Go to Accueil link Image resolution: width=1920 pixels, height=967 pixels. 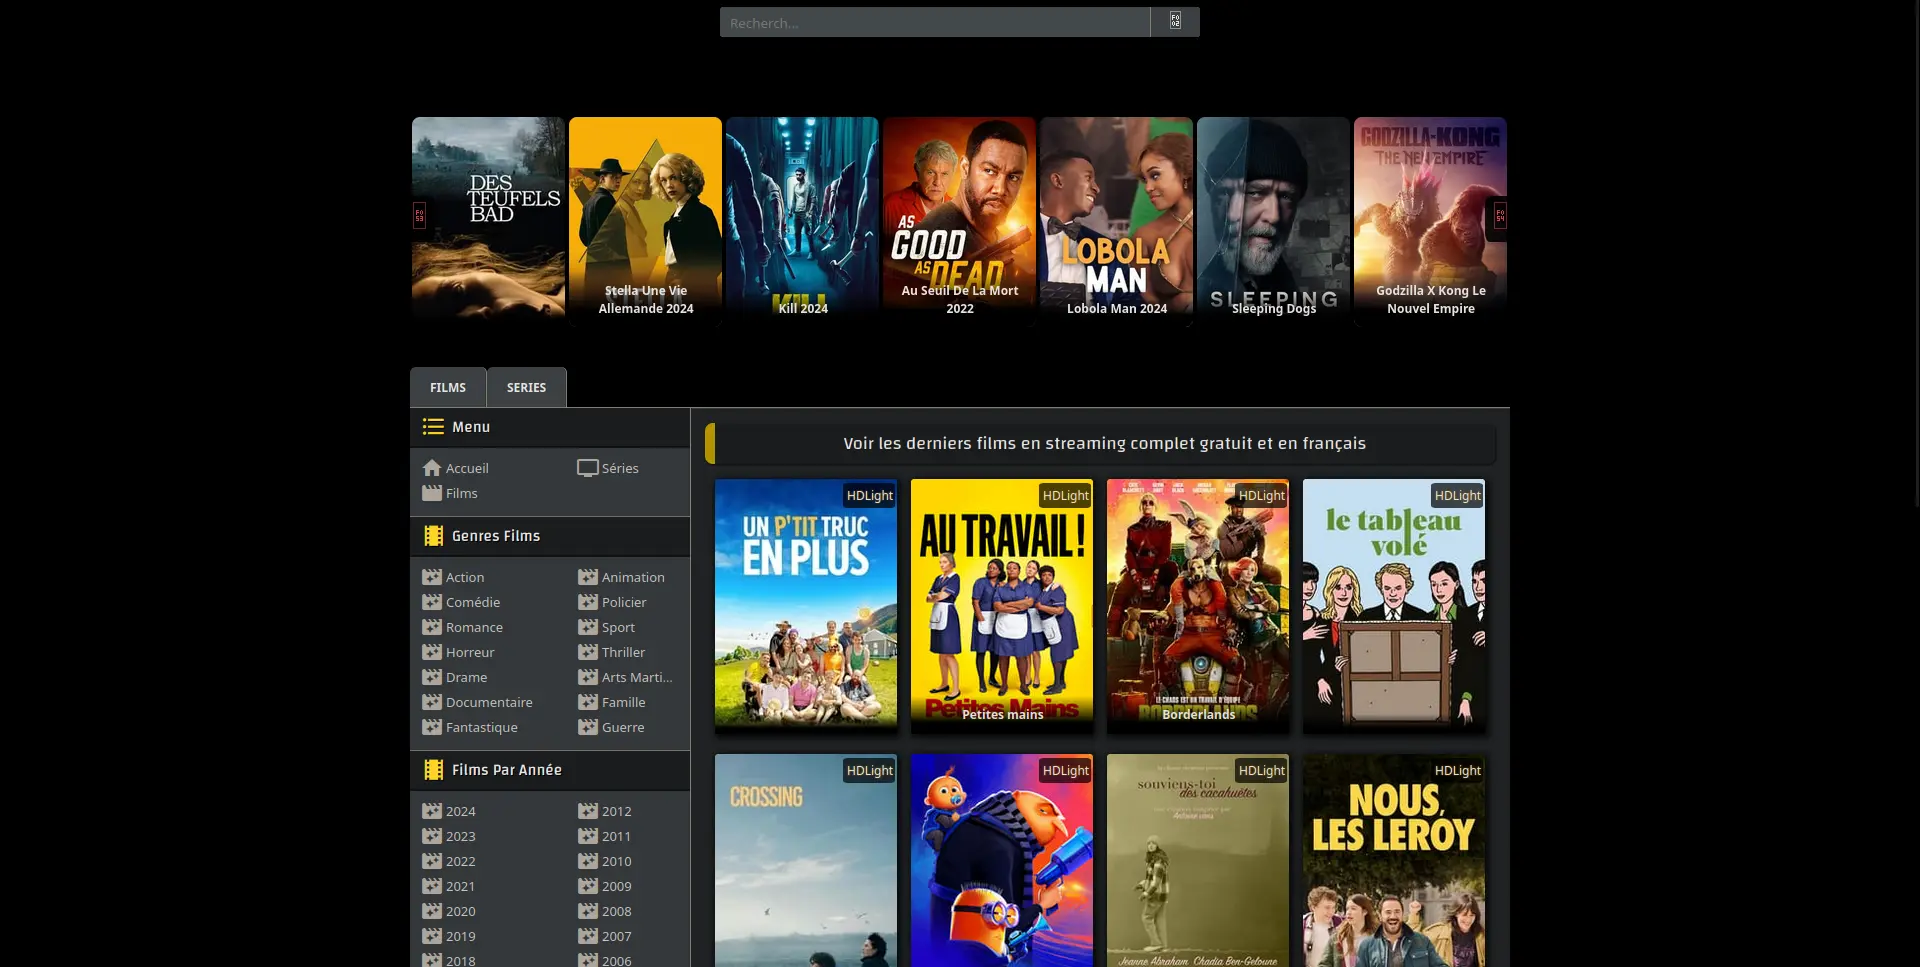467,468
